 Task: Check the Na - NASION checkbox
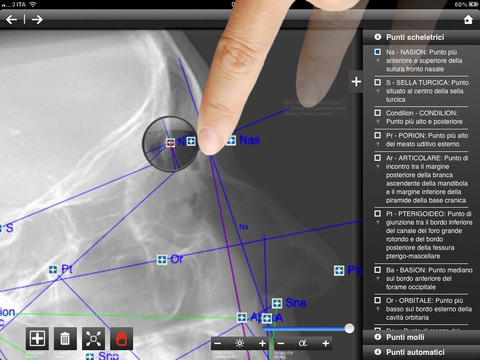(377, 52)
